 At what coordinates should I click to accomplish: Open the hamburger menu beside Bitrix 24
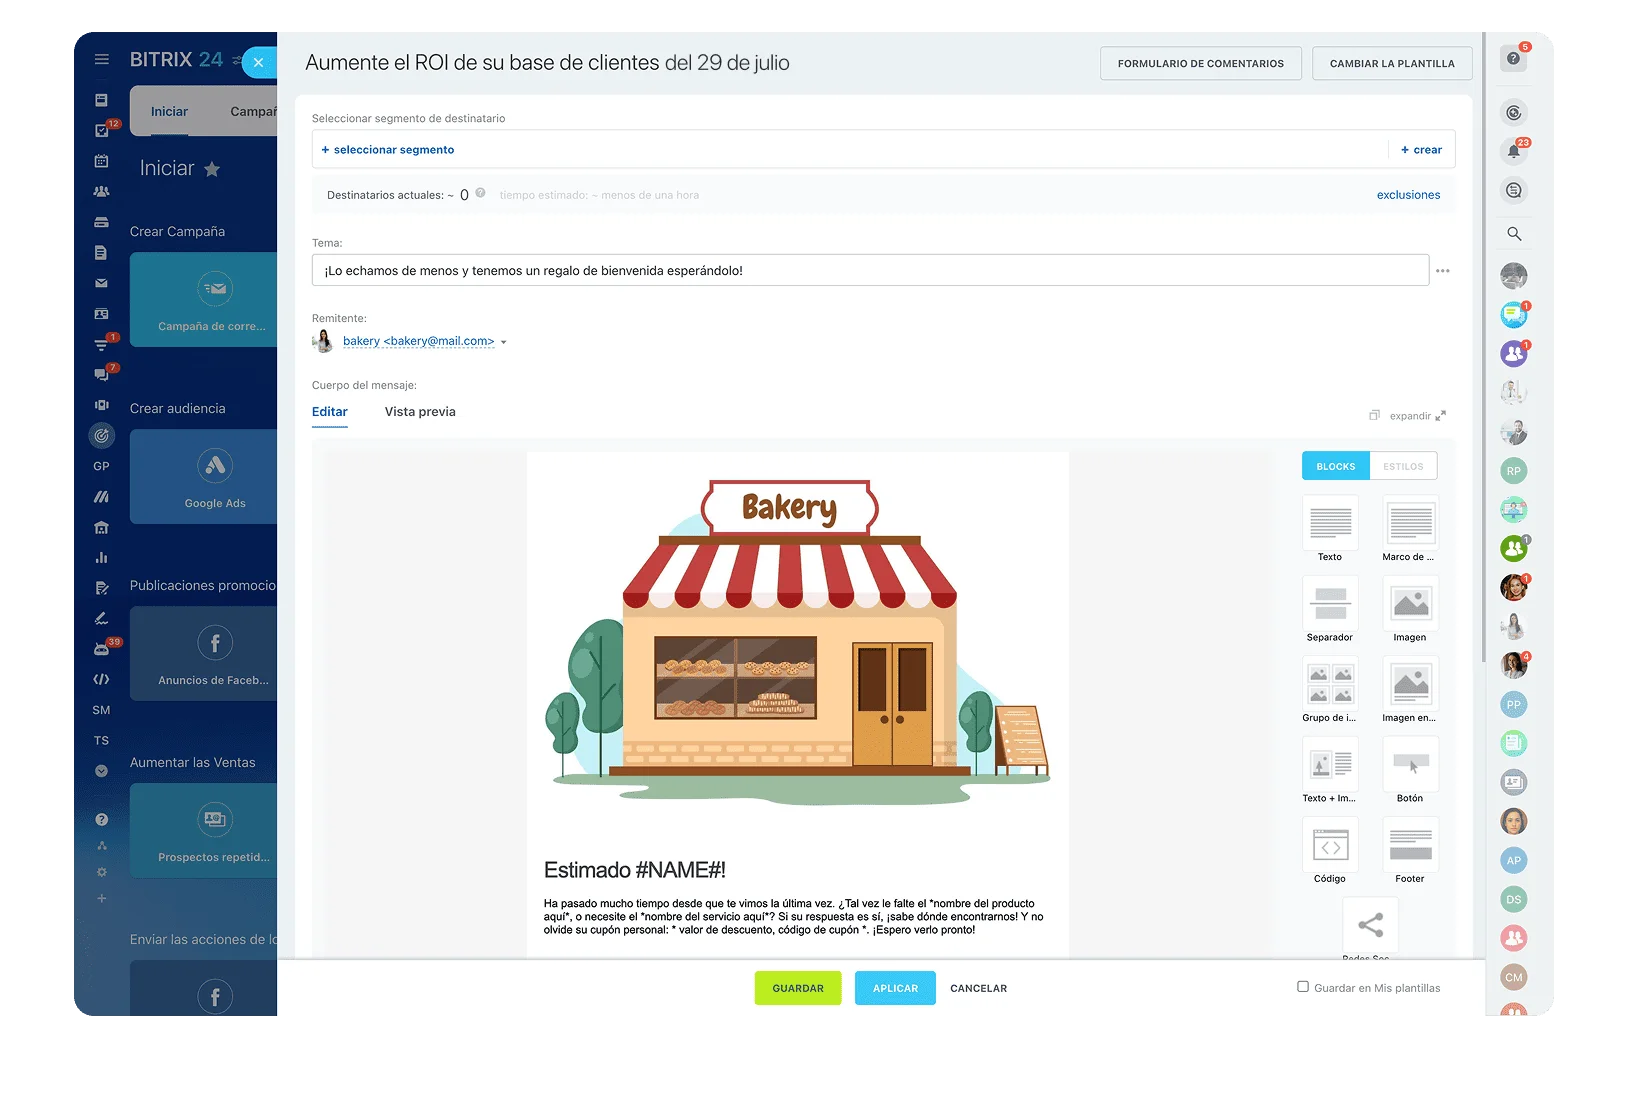click(x=101, y=60)
